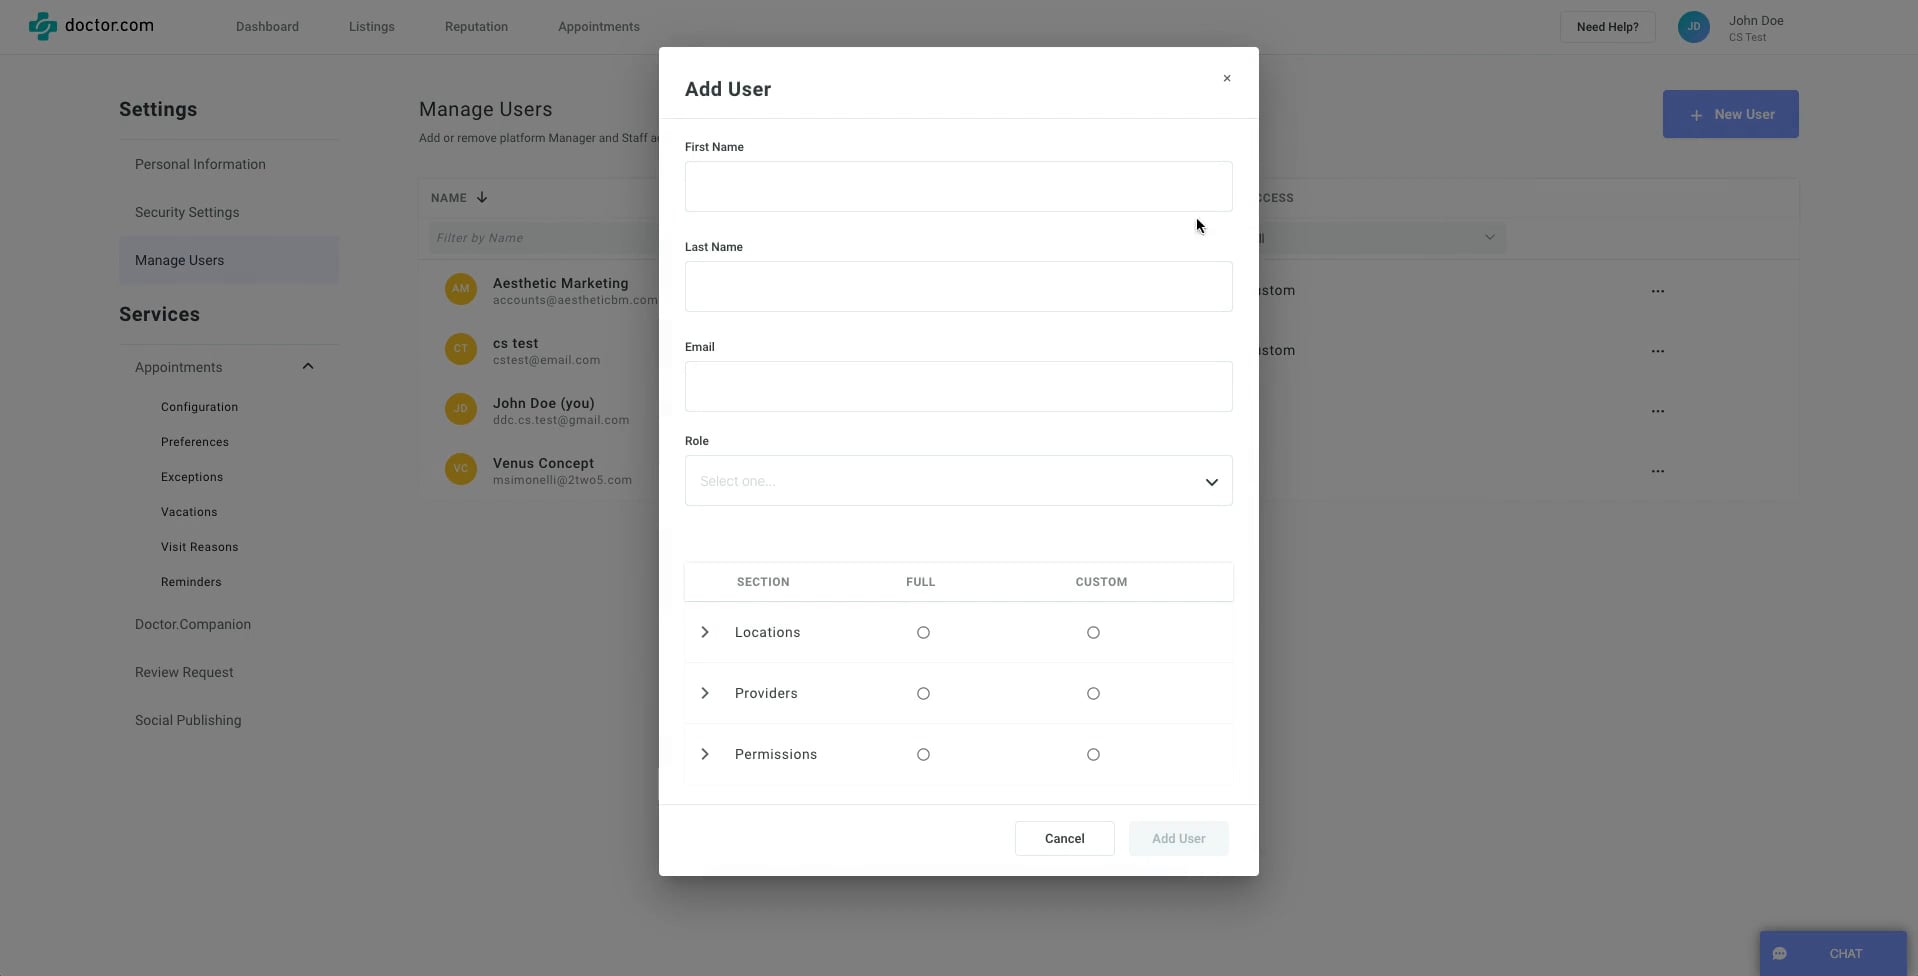Select Full access for Locations

click(923, 633)
